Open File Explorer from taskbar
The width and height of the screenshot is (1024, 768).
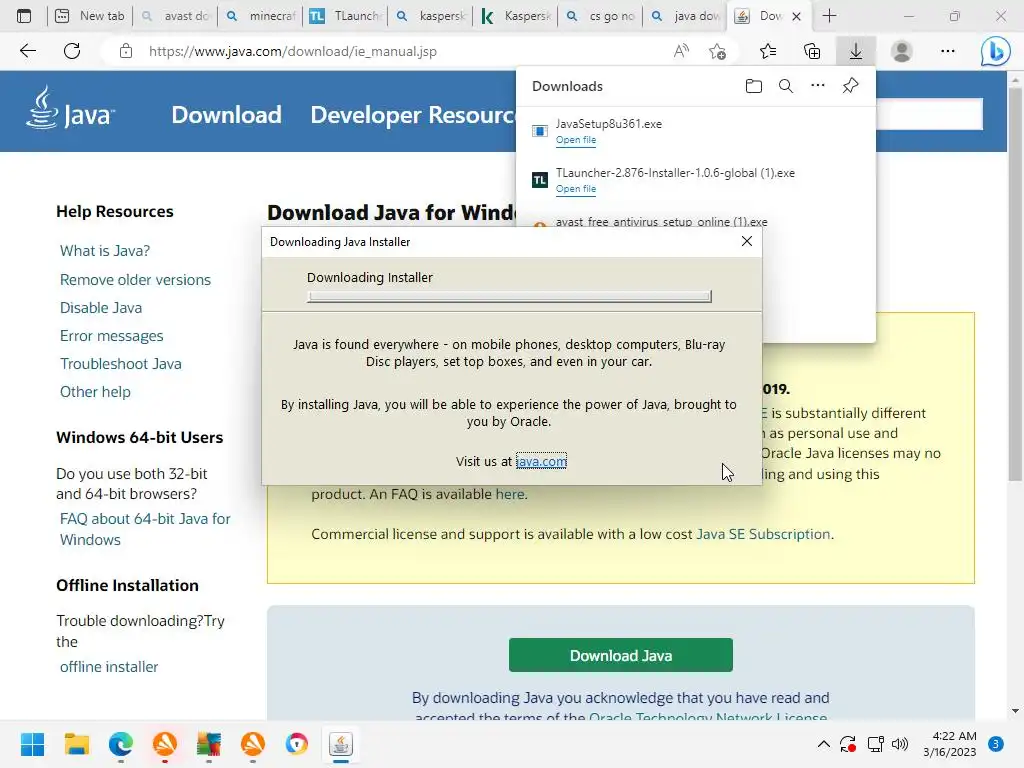coord(76,744)
